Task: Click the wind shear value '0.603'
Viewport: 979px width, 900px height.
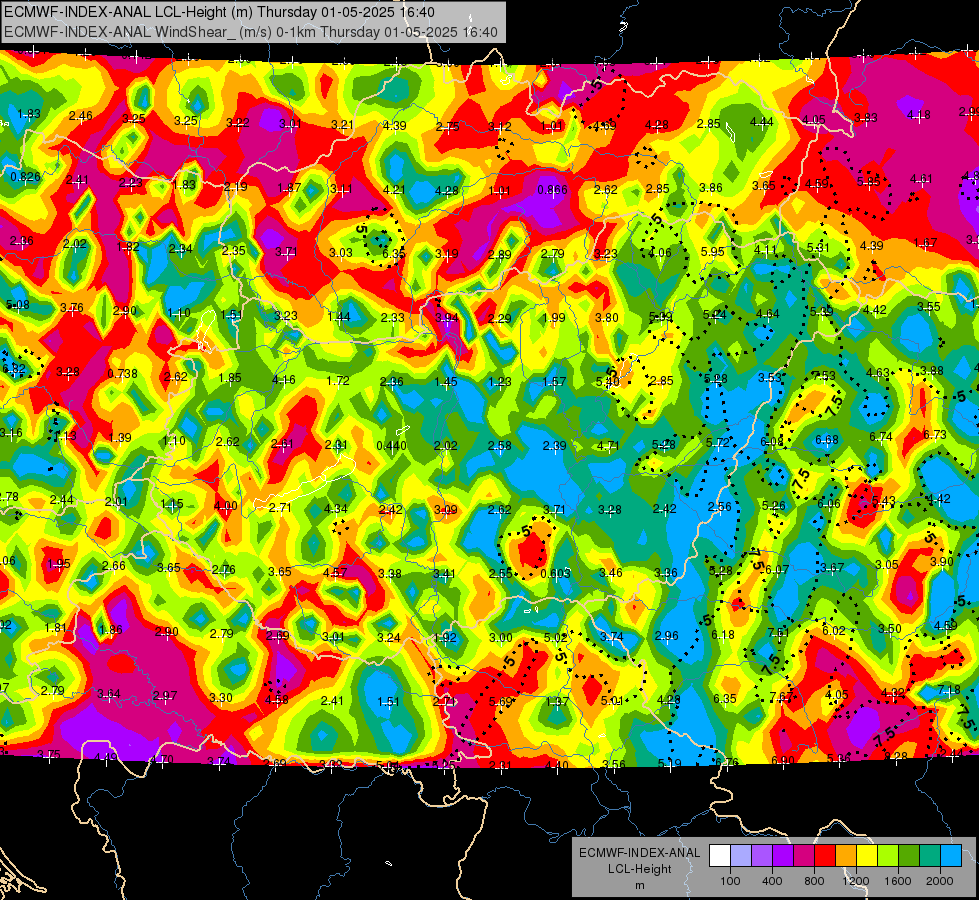Action: click(555, 573)
